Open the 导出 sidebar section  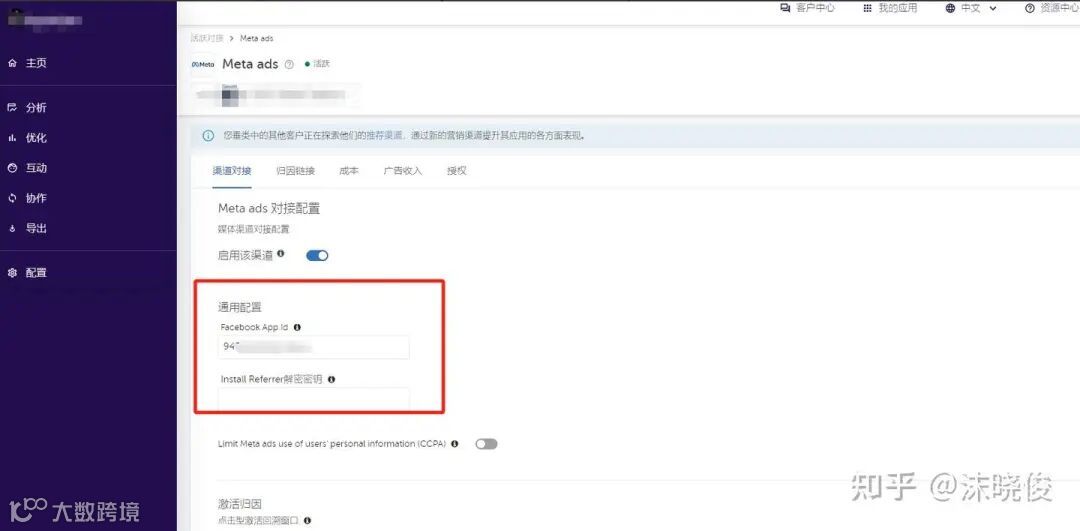tap(36, 229)
